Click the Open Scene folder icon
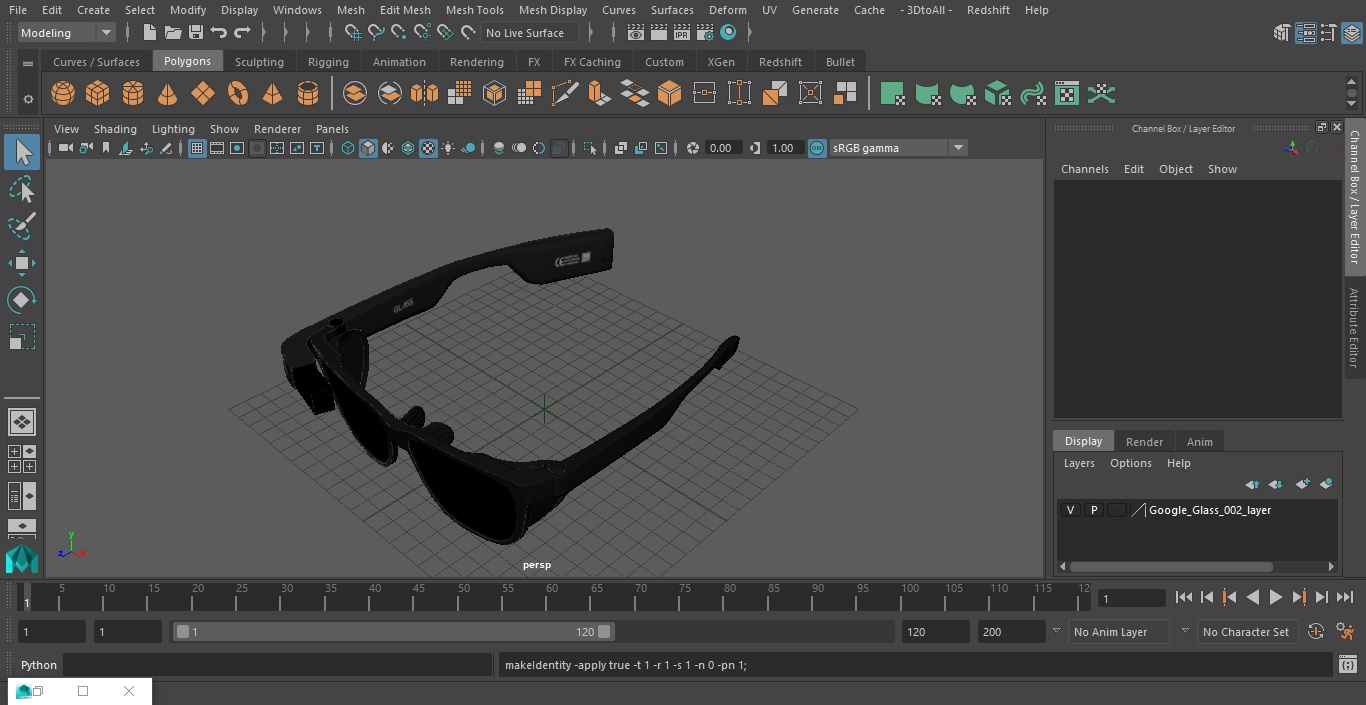This screenshot has width=1366, height=705. (x=173, y=33)
